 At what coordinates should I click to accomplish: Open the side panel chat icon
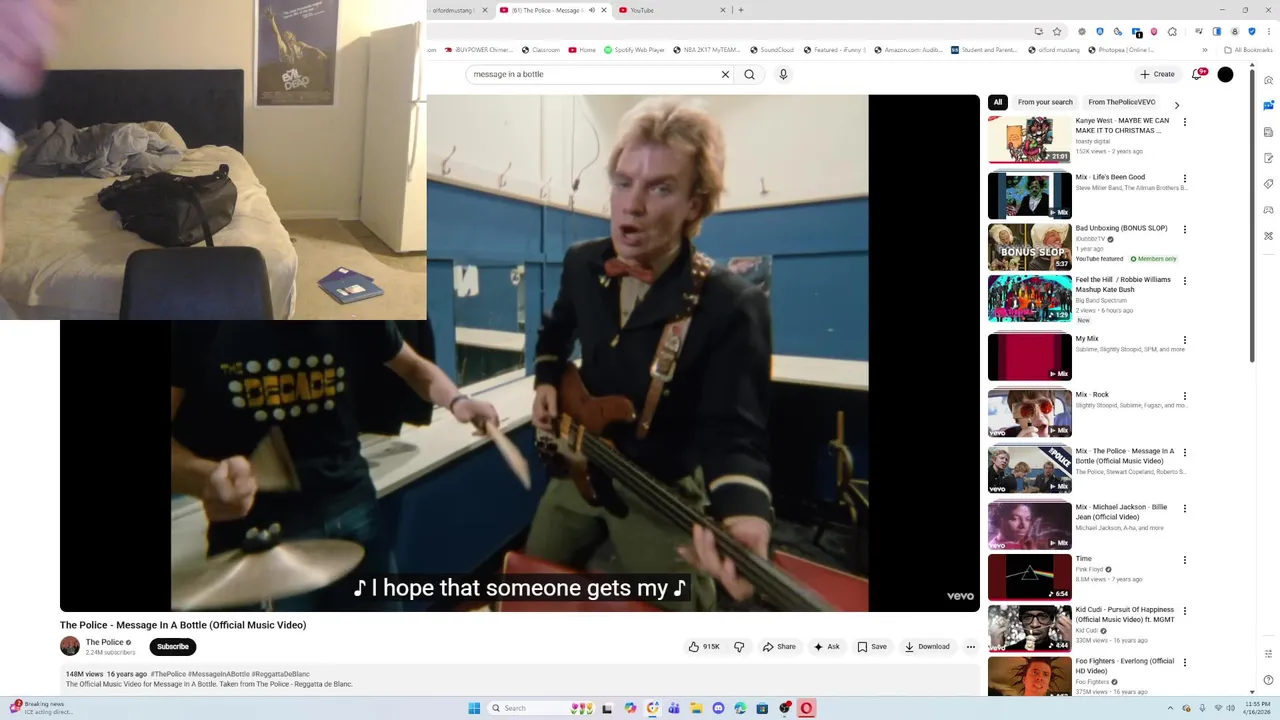[x=1268, y=105]
